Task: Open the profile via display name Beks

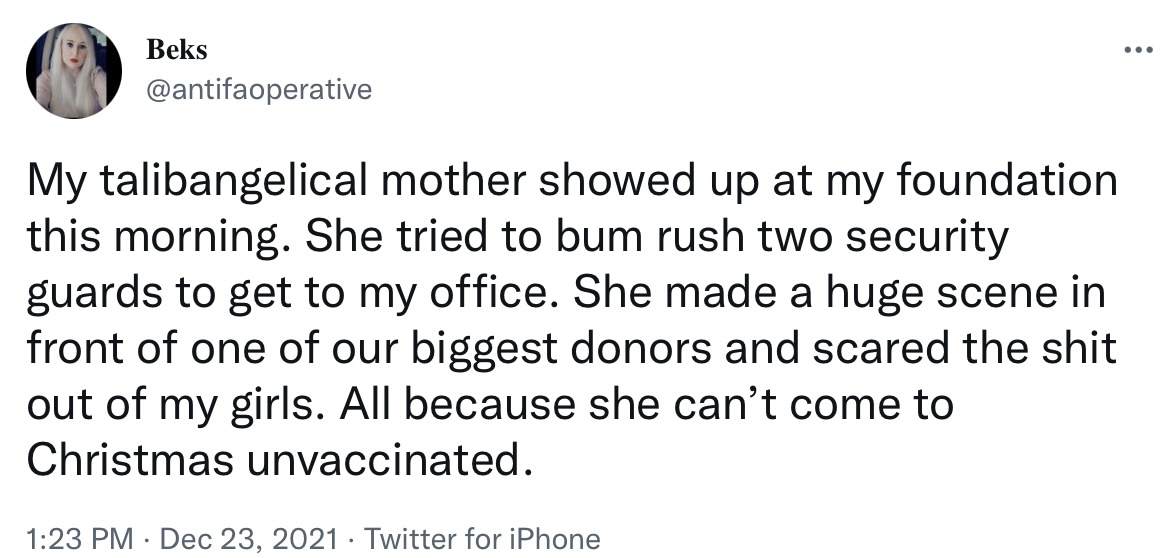Action: (176, 50)
